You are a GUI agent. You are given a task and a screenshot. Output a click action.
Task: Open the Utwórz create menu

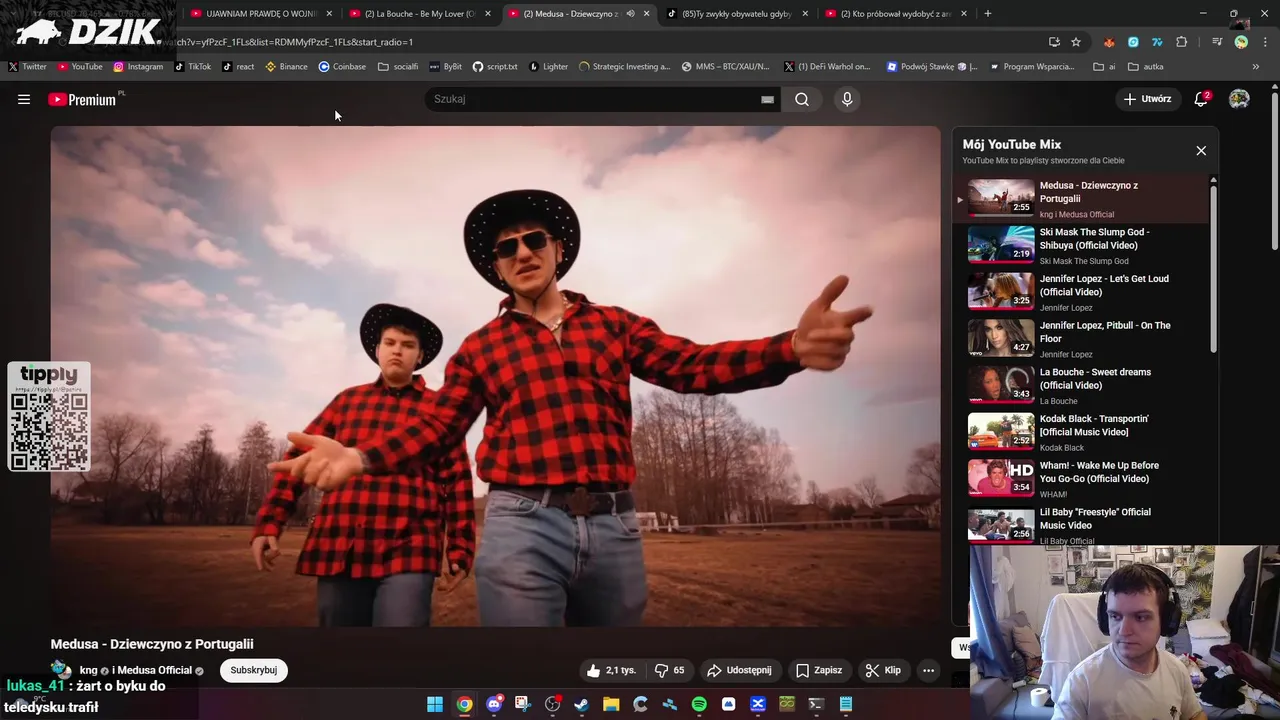pyautogui.click(x=1146, y=99)
